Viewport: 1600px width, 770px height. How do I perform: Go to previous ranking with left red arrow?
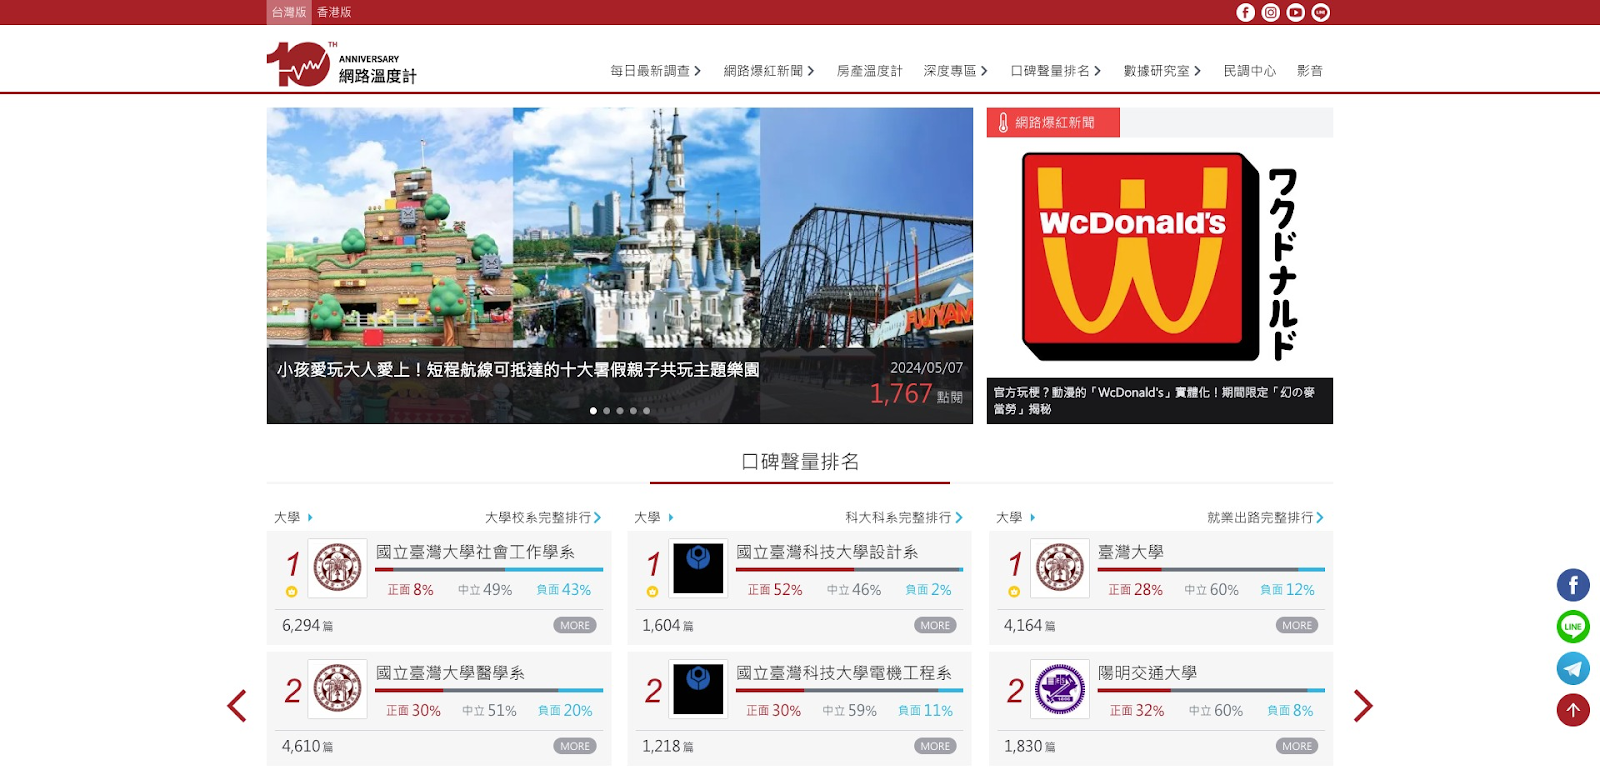pos(237,706)
